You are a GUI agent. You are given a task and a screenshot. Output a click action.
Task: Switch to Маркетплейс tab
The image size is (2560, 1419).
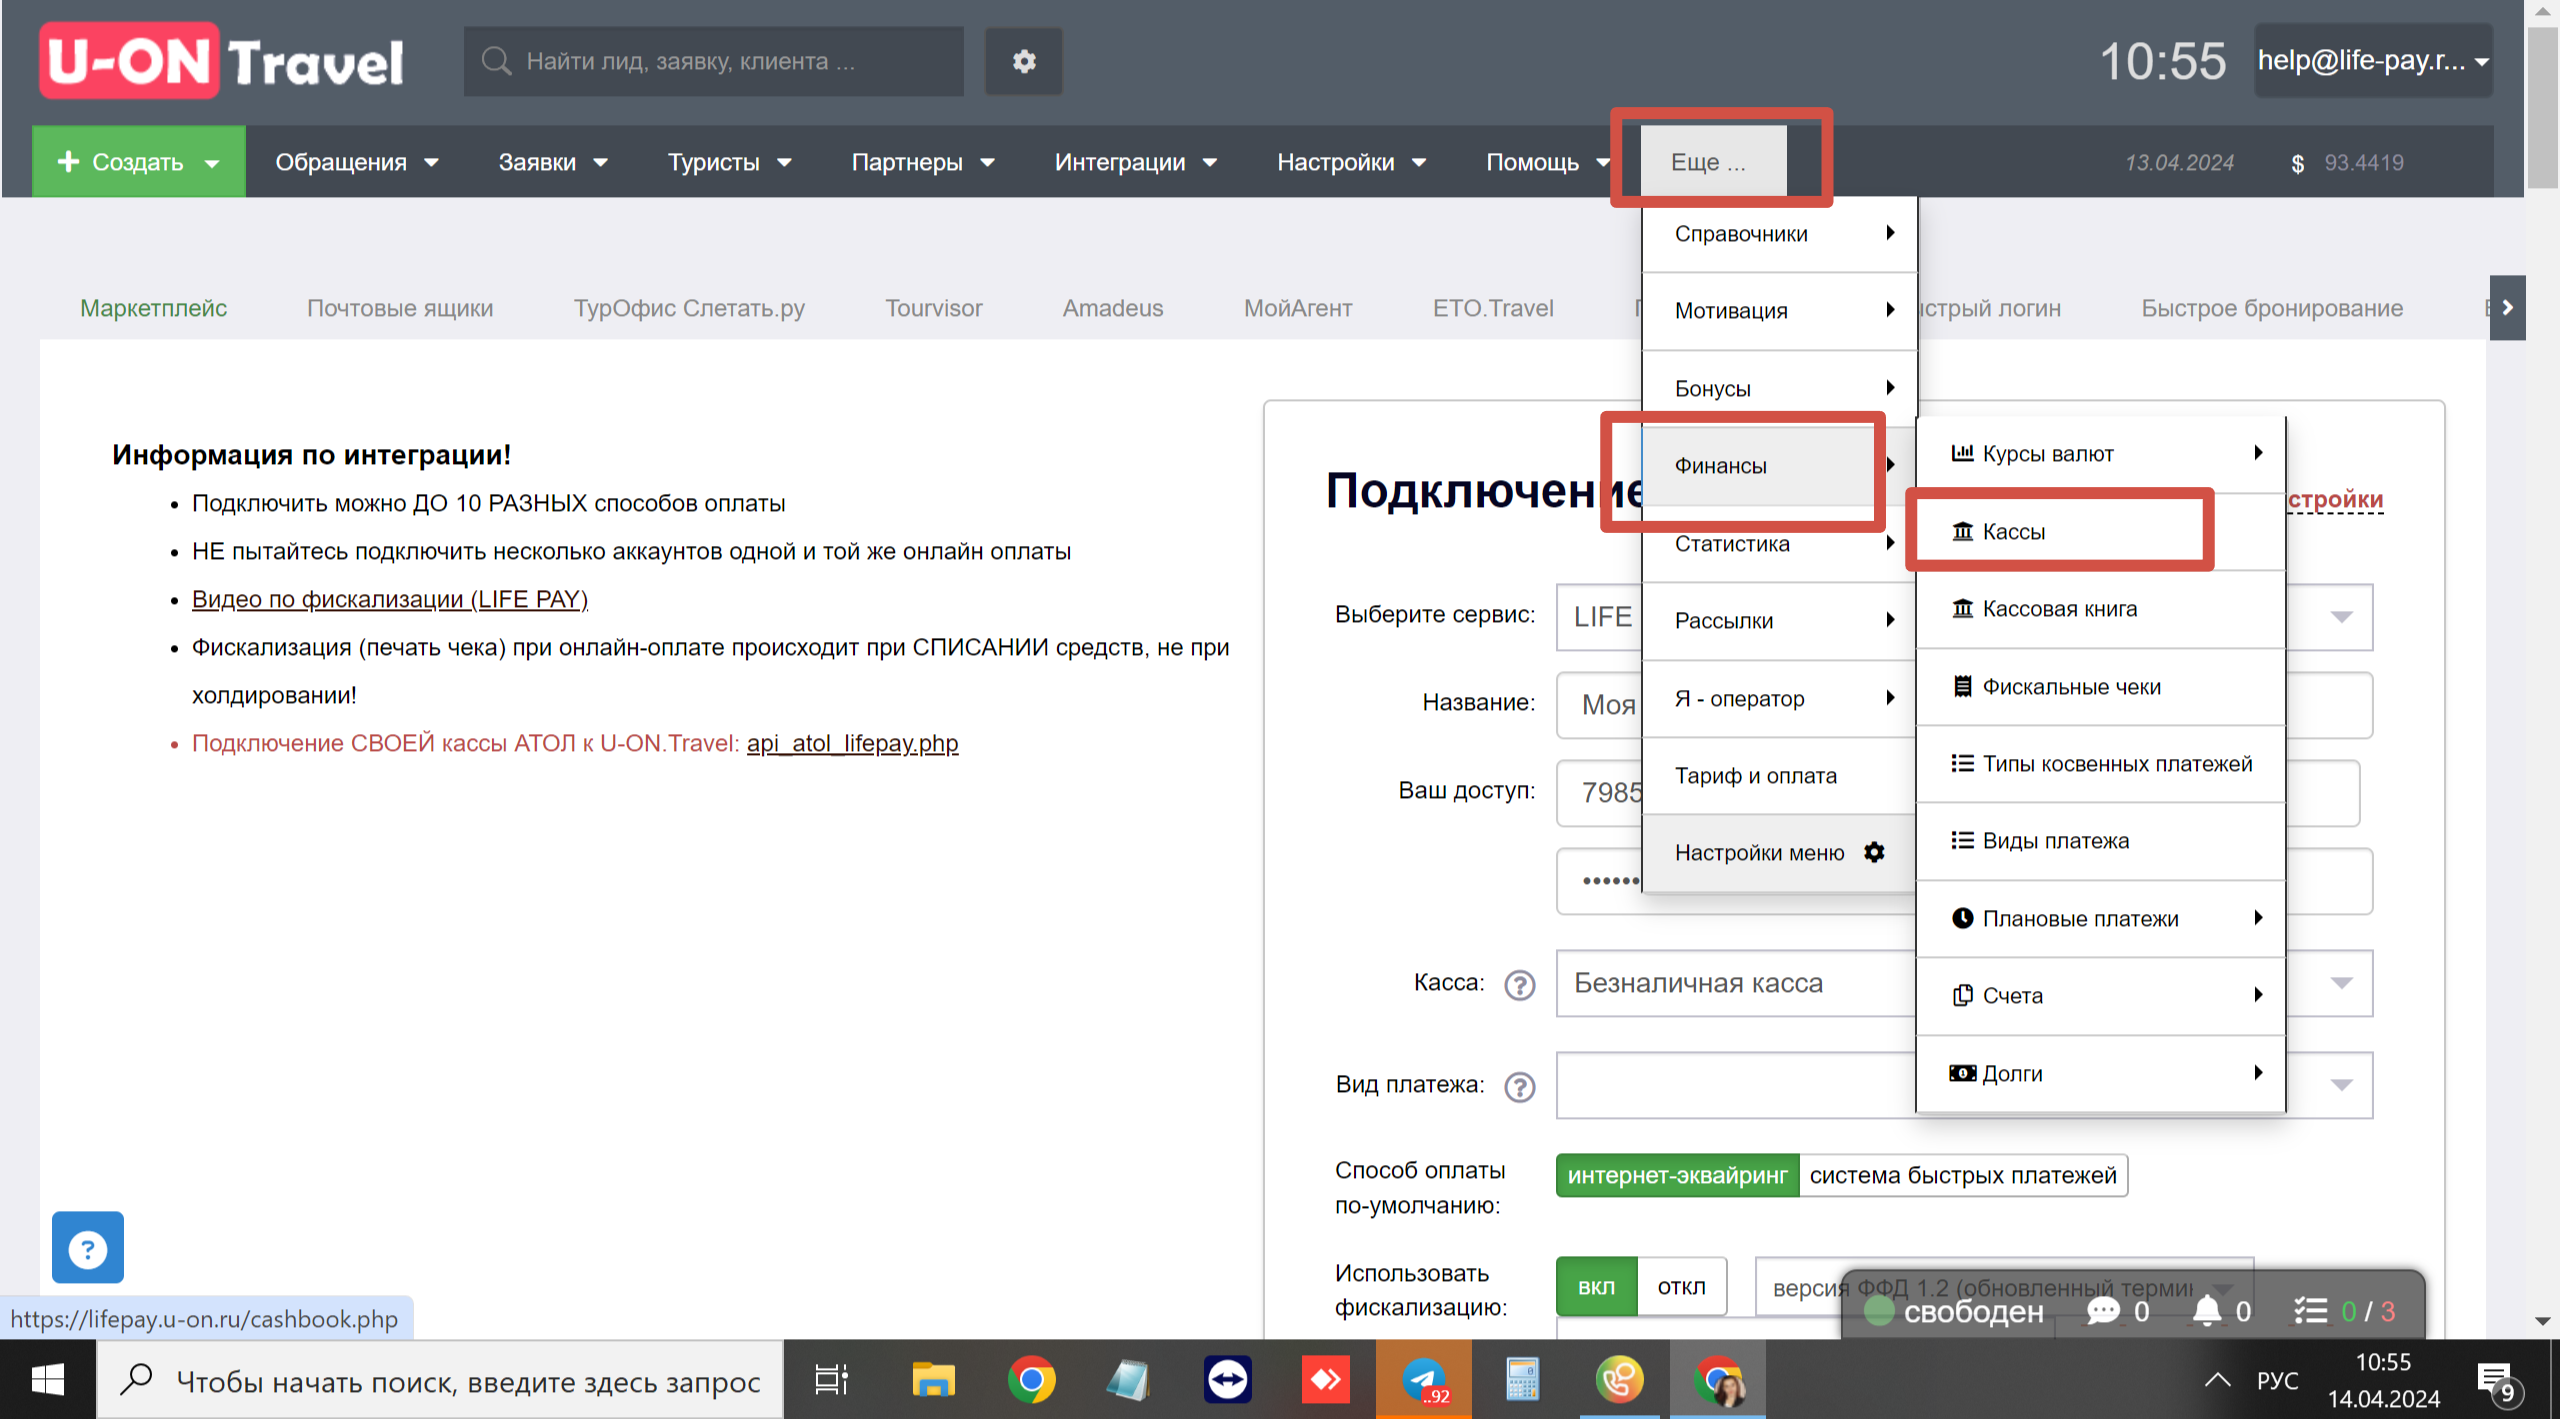154,308
